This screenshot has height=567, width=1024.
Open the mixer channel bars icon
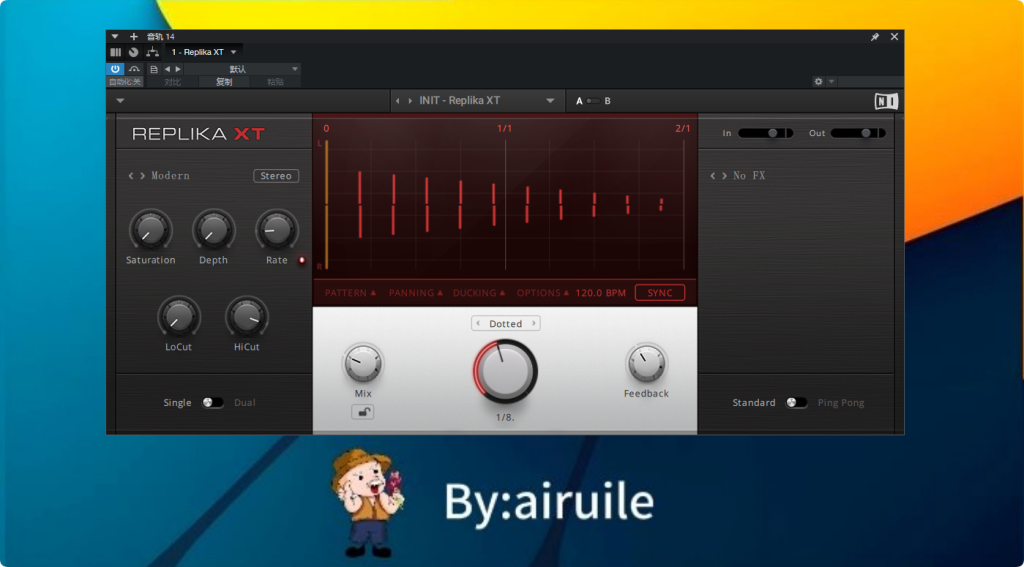pyautogui.click(x=116, y=52)
